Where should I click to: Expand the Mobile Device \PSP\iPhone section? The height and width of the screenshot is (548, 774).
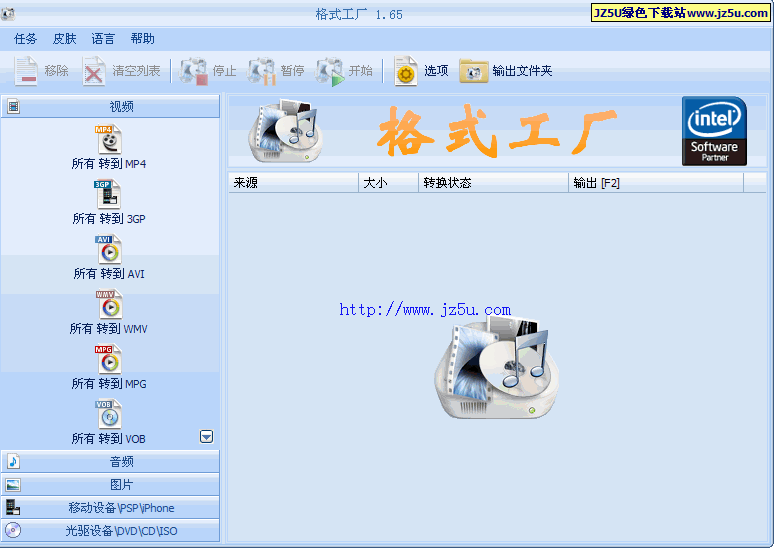coord(110,508)
